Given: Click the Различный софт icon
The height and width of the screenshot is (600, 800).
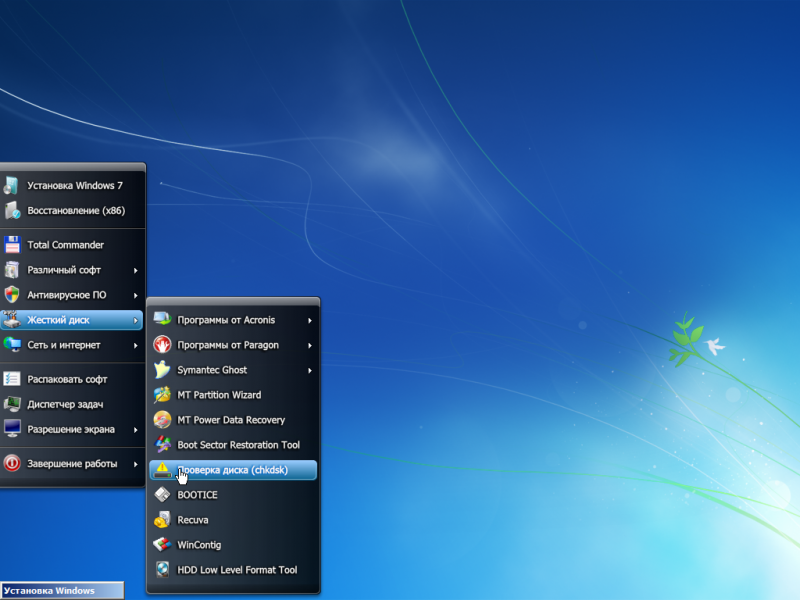Looking at the screenshot, I should click(11, 270).
